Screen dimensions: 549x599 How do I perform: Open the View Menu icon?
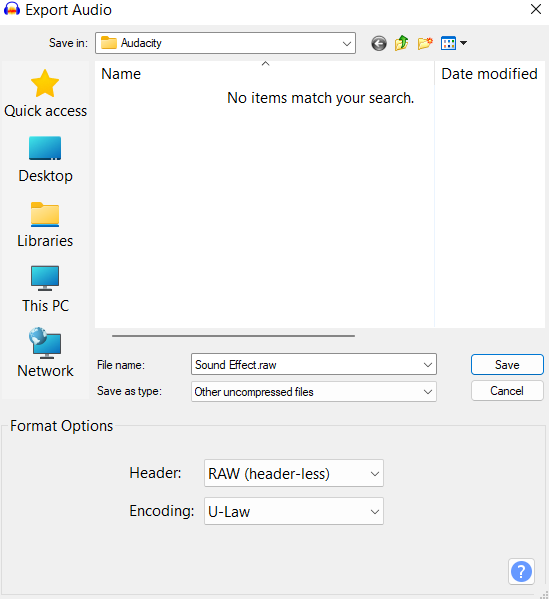[x=453, y=43]
